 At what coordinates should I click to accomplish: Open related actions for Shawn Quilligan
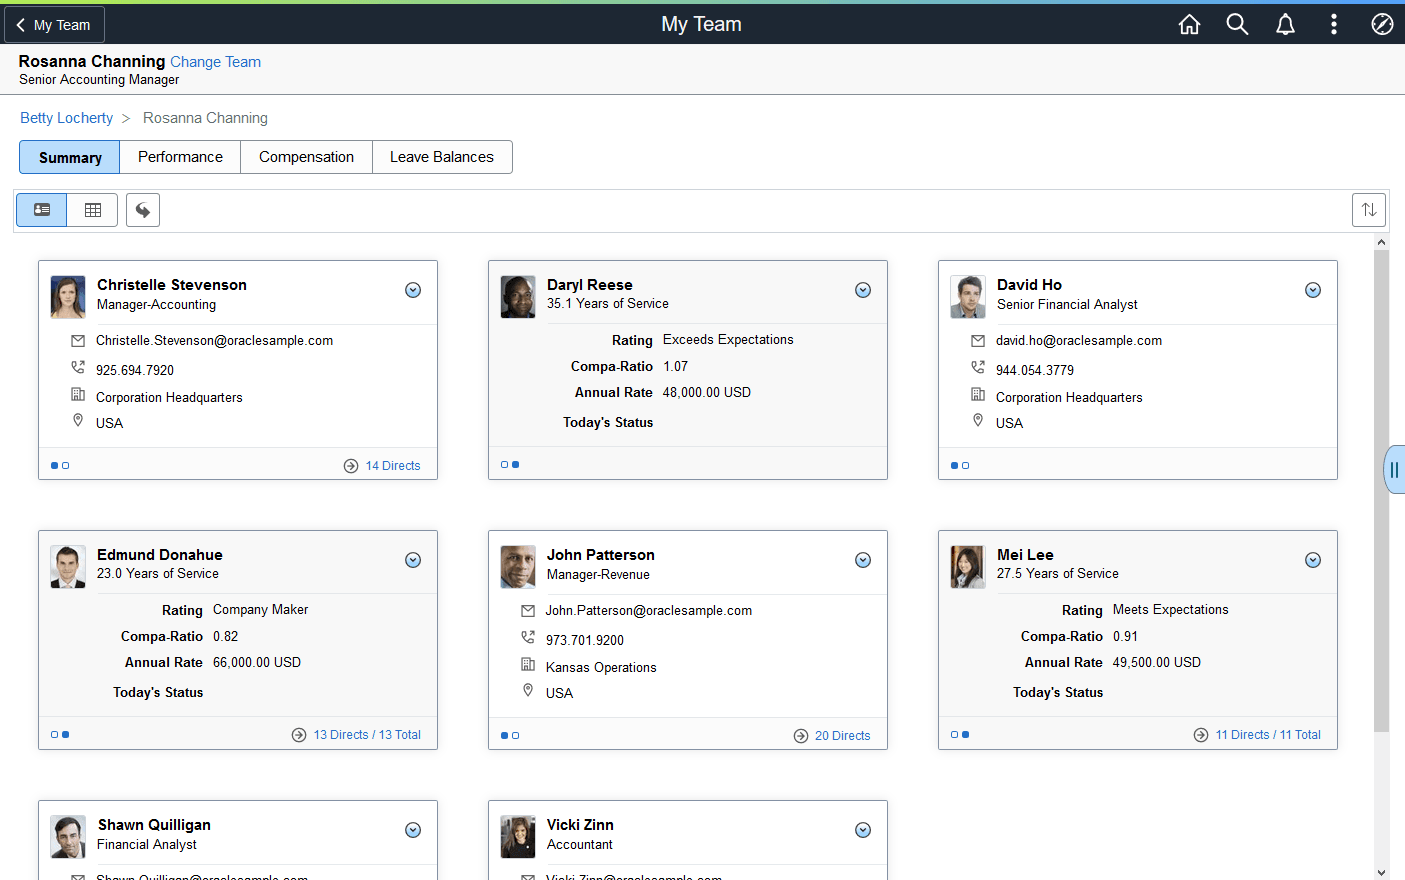click(413, 830)
